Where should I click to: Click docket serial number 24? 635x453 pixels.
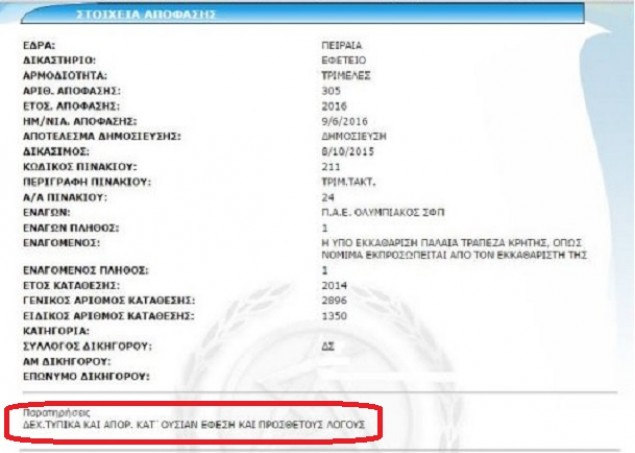[328, 198]
